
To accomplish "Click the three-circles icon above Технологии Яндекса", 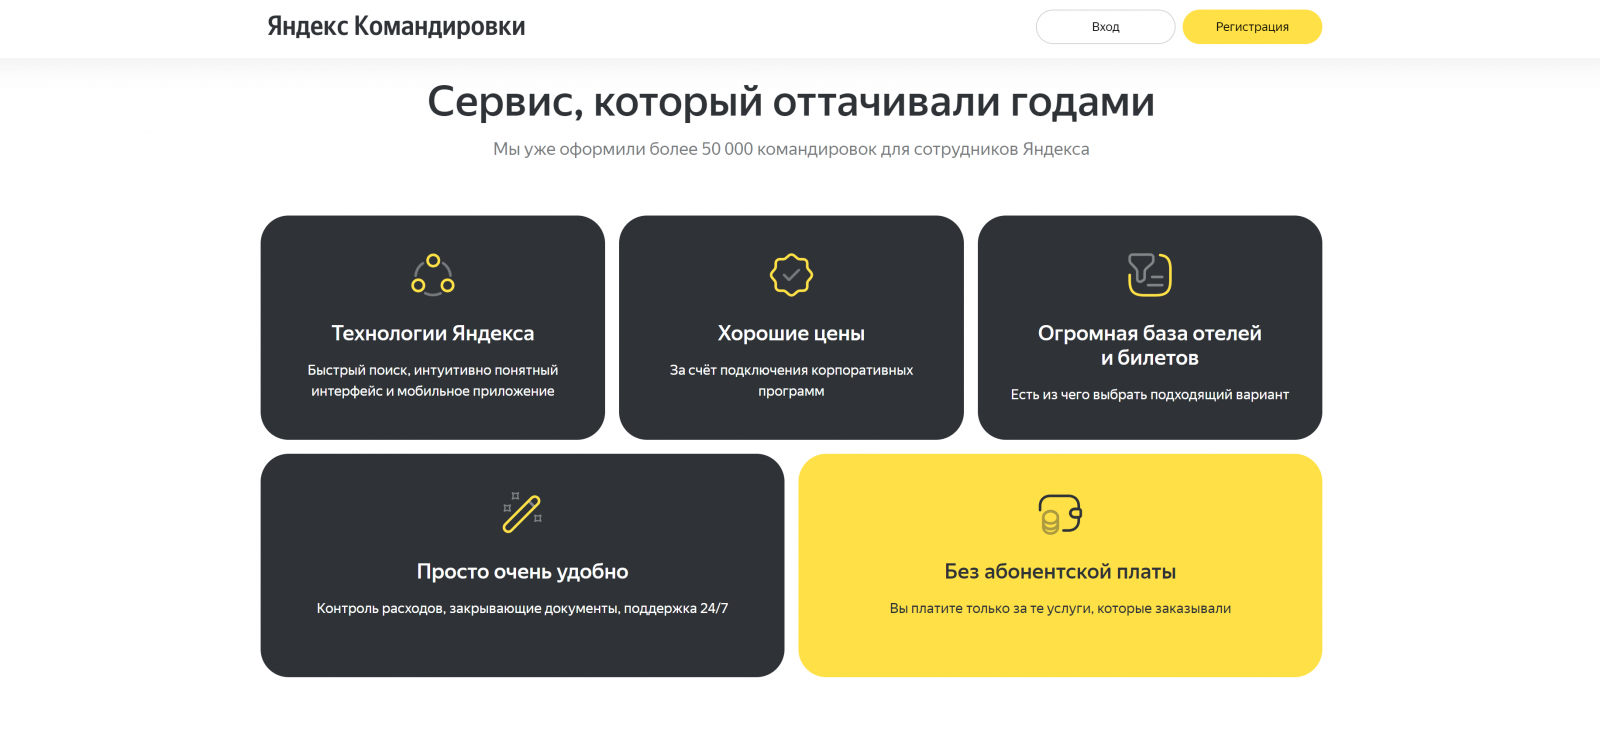I will 433,275.
